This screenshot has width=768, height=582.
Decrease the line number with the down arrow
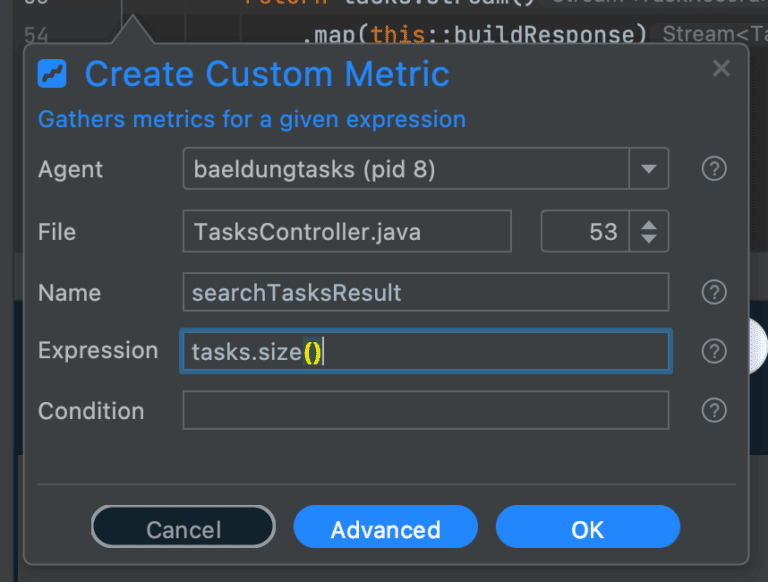(x=649, y=239)
